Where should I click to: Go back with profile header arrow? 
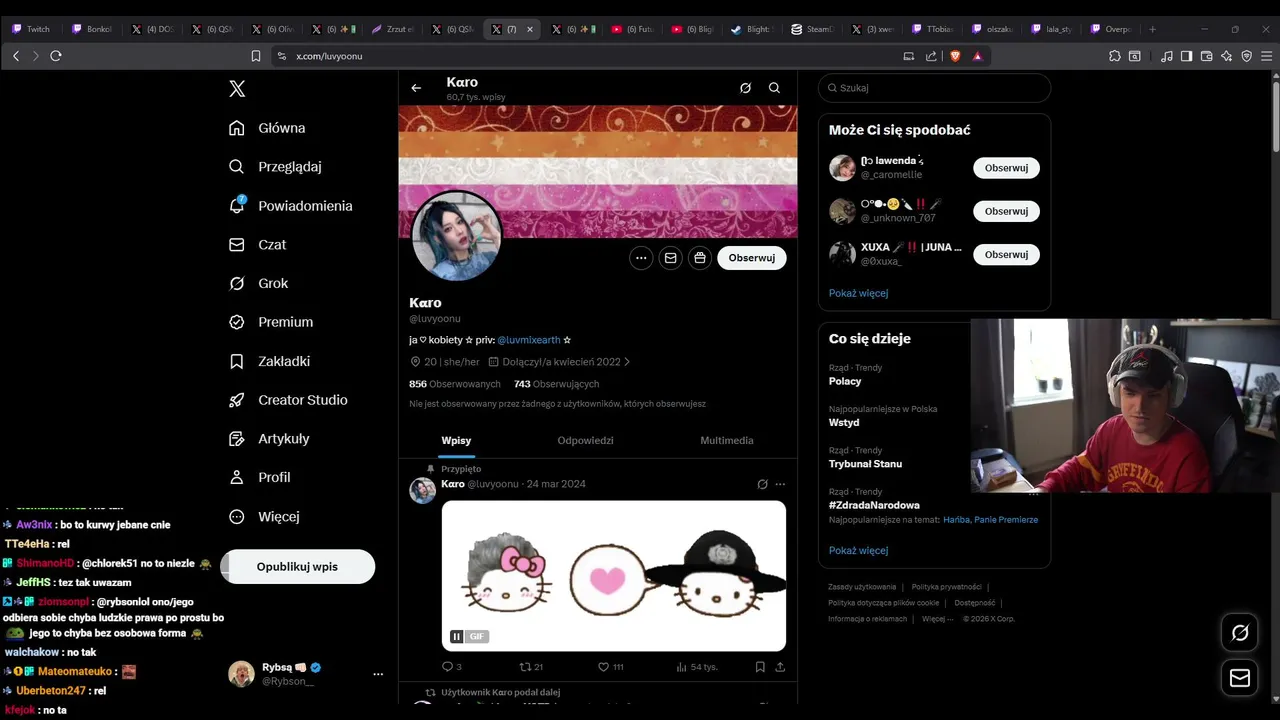pyautogui.click(x=416, y=88)
